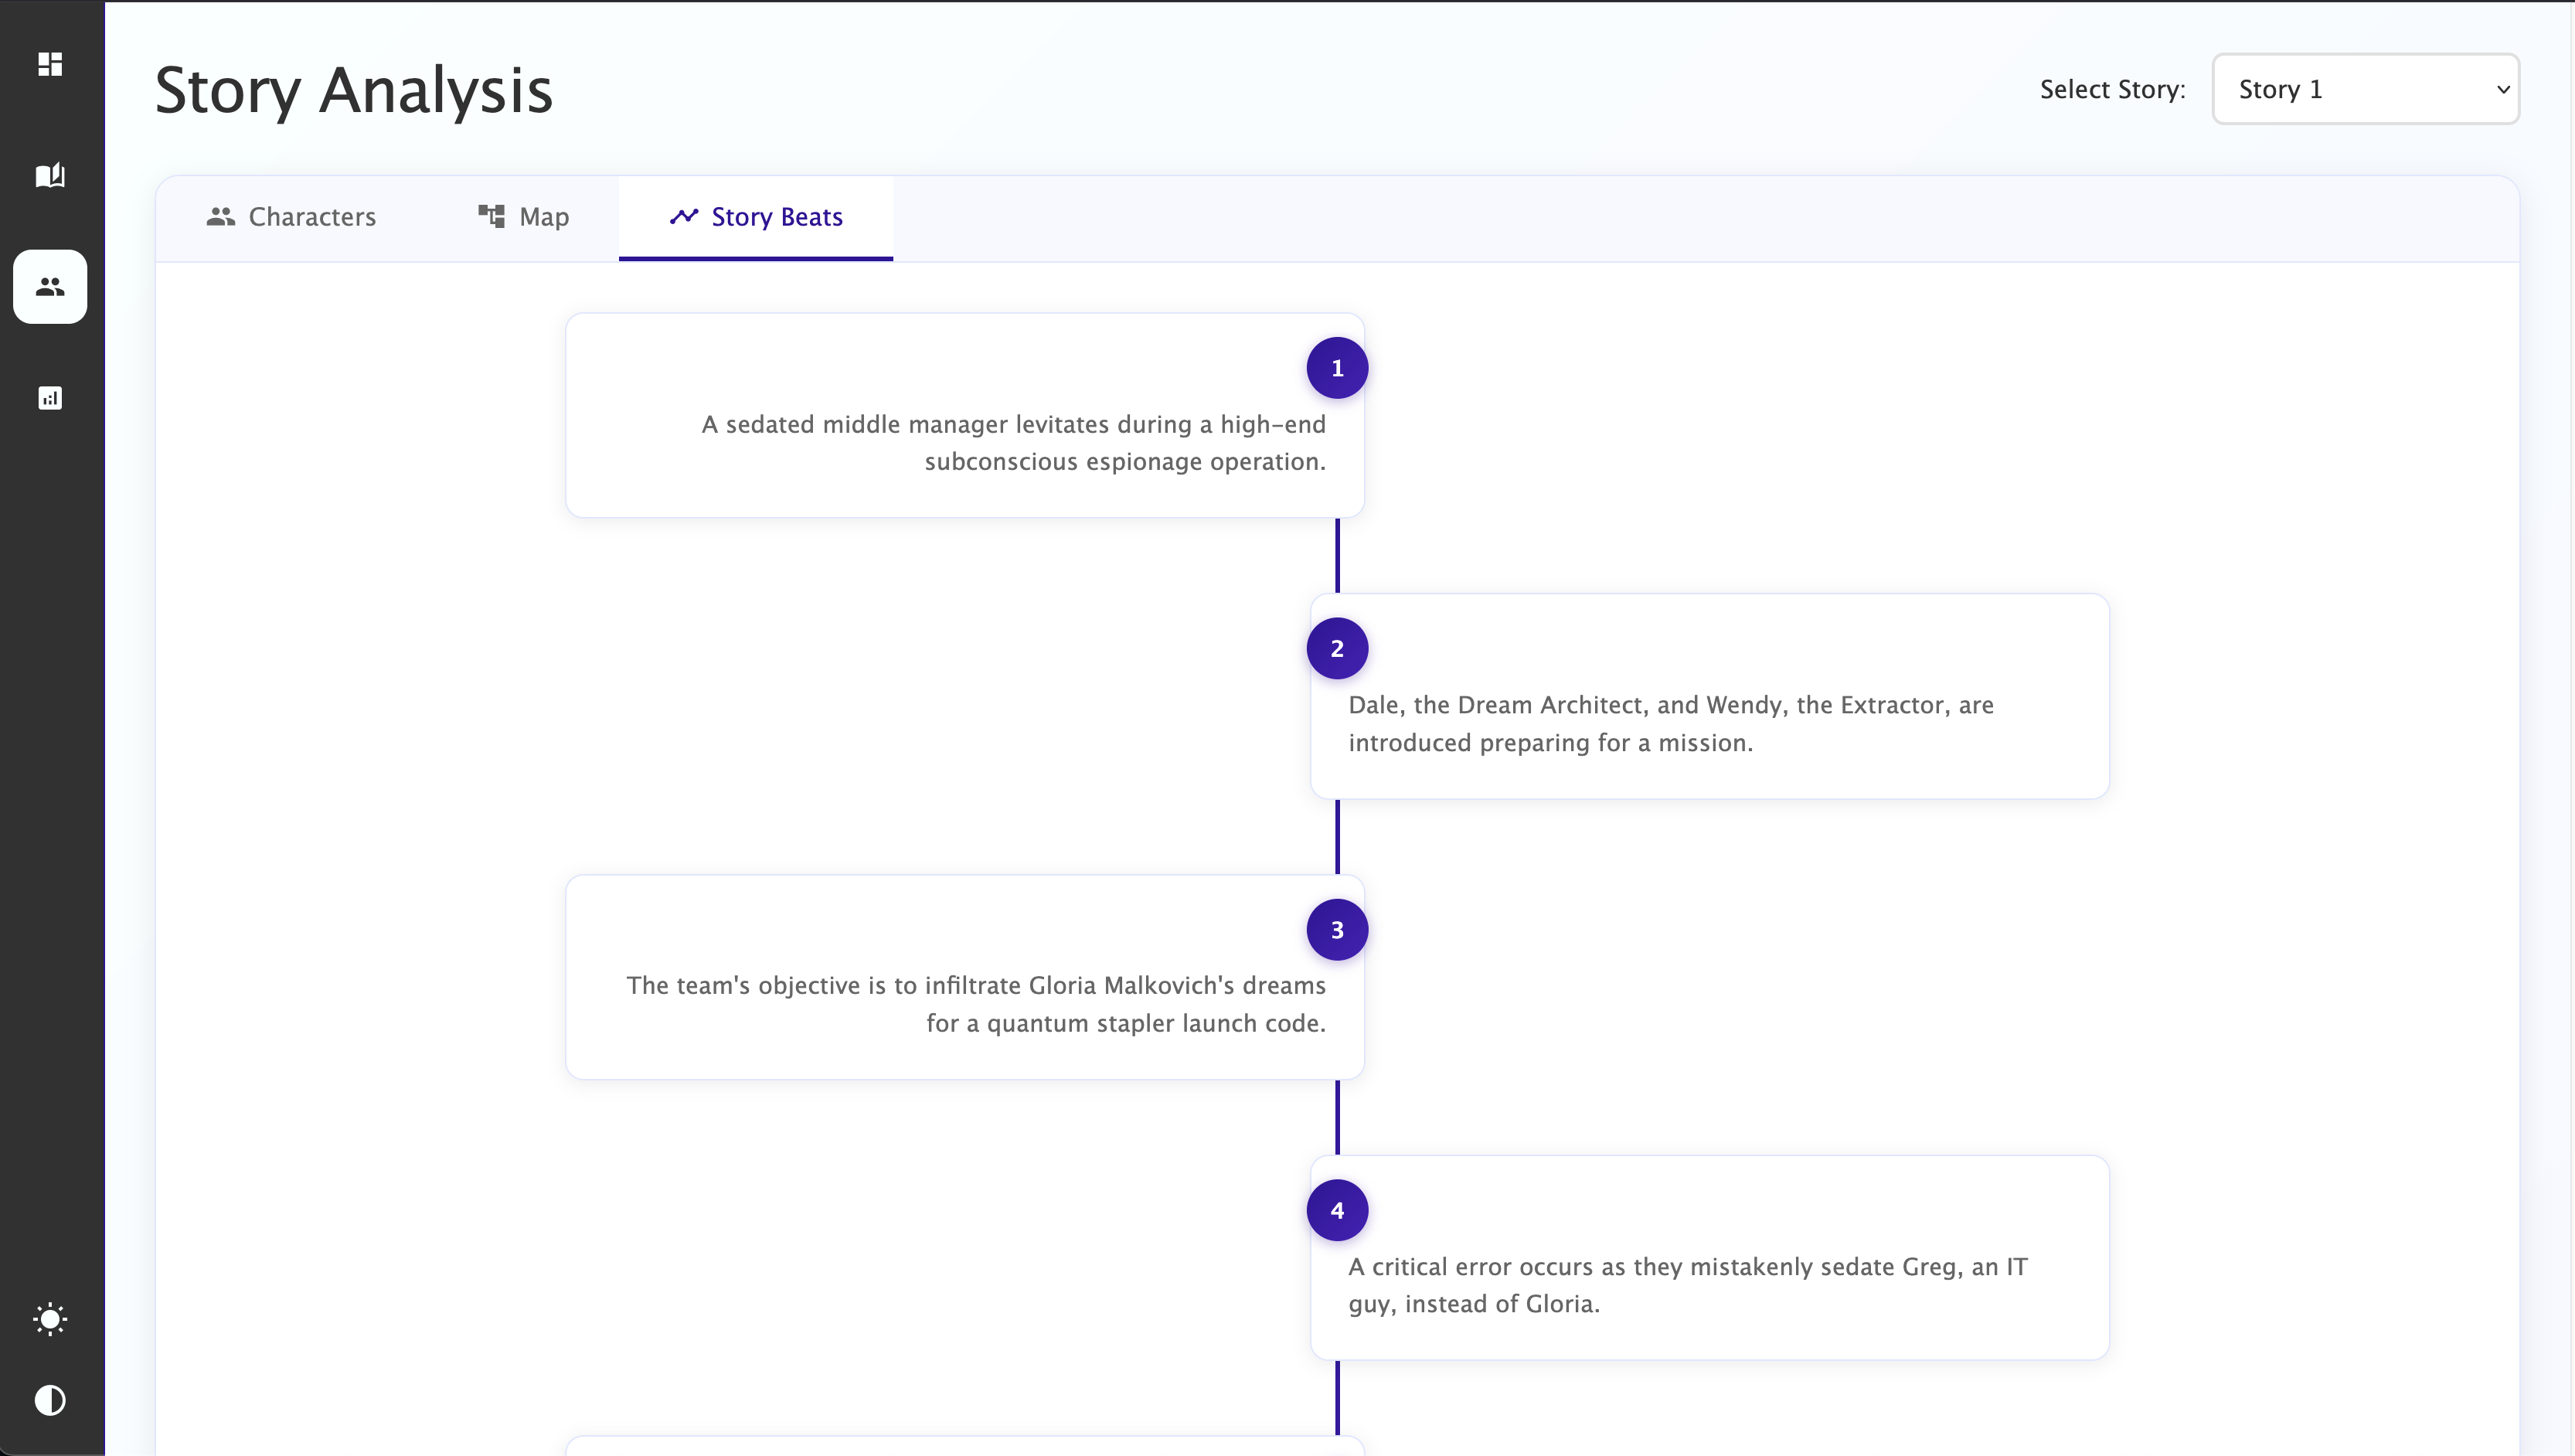The image size is (2575, 1456).
Task: Open the dashboard grid icon in the sidebar
Action: (50, 64)
